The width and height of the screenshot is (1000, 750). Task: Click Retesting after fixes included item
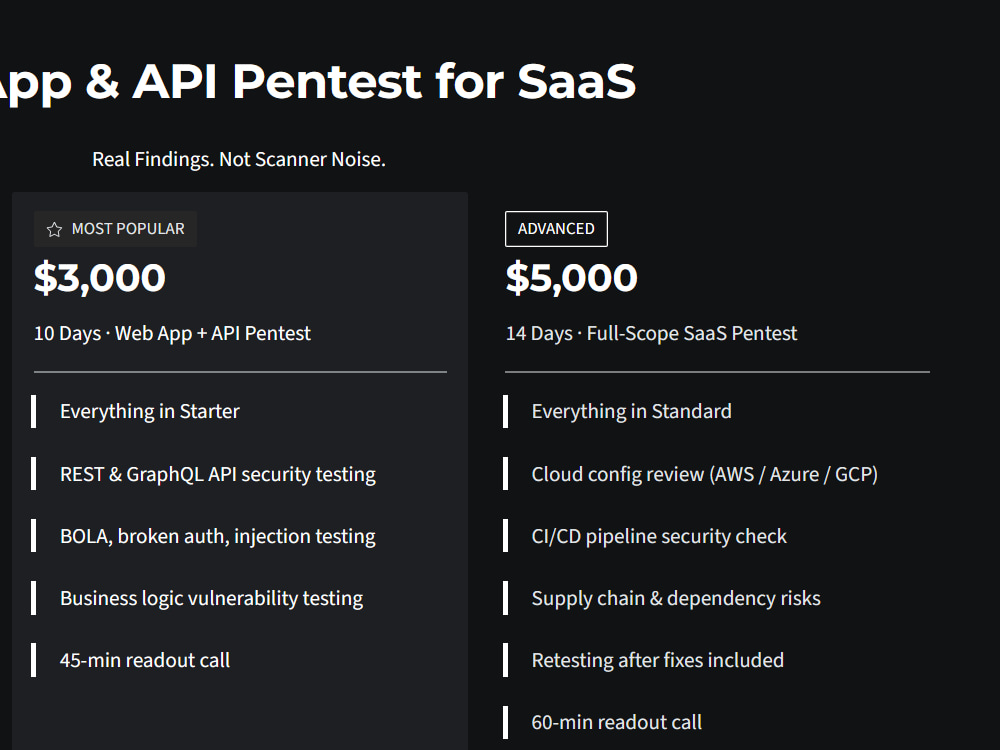658,660
